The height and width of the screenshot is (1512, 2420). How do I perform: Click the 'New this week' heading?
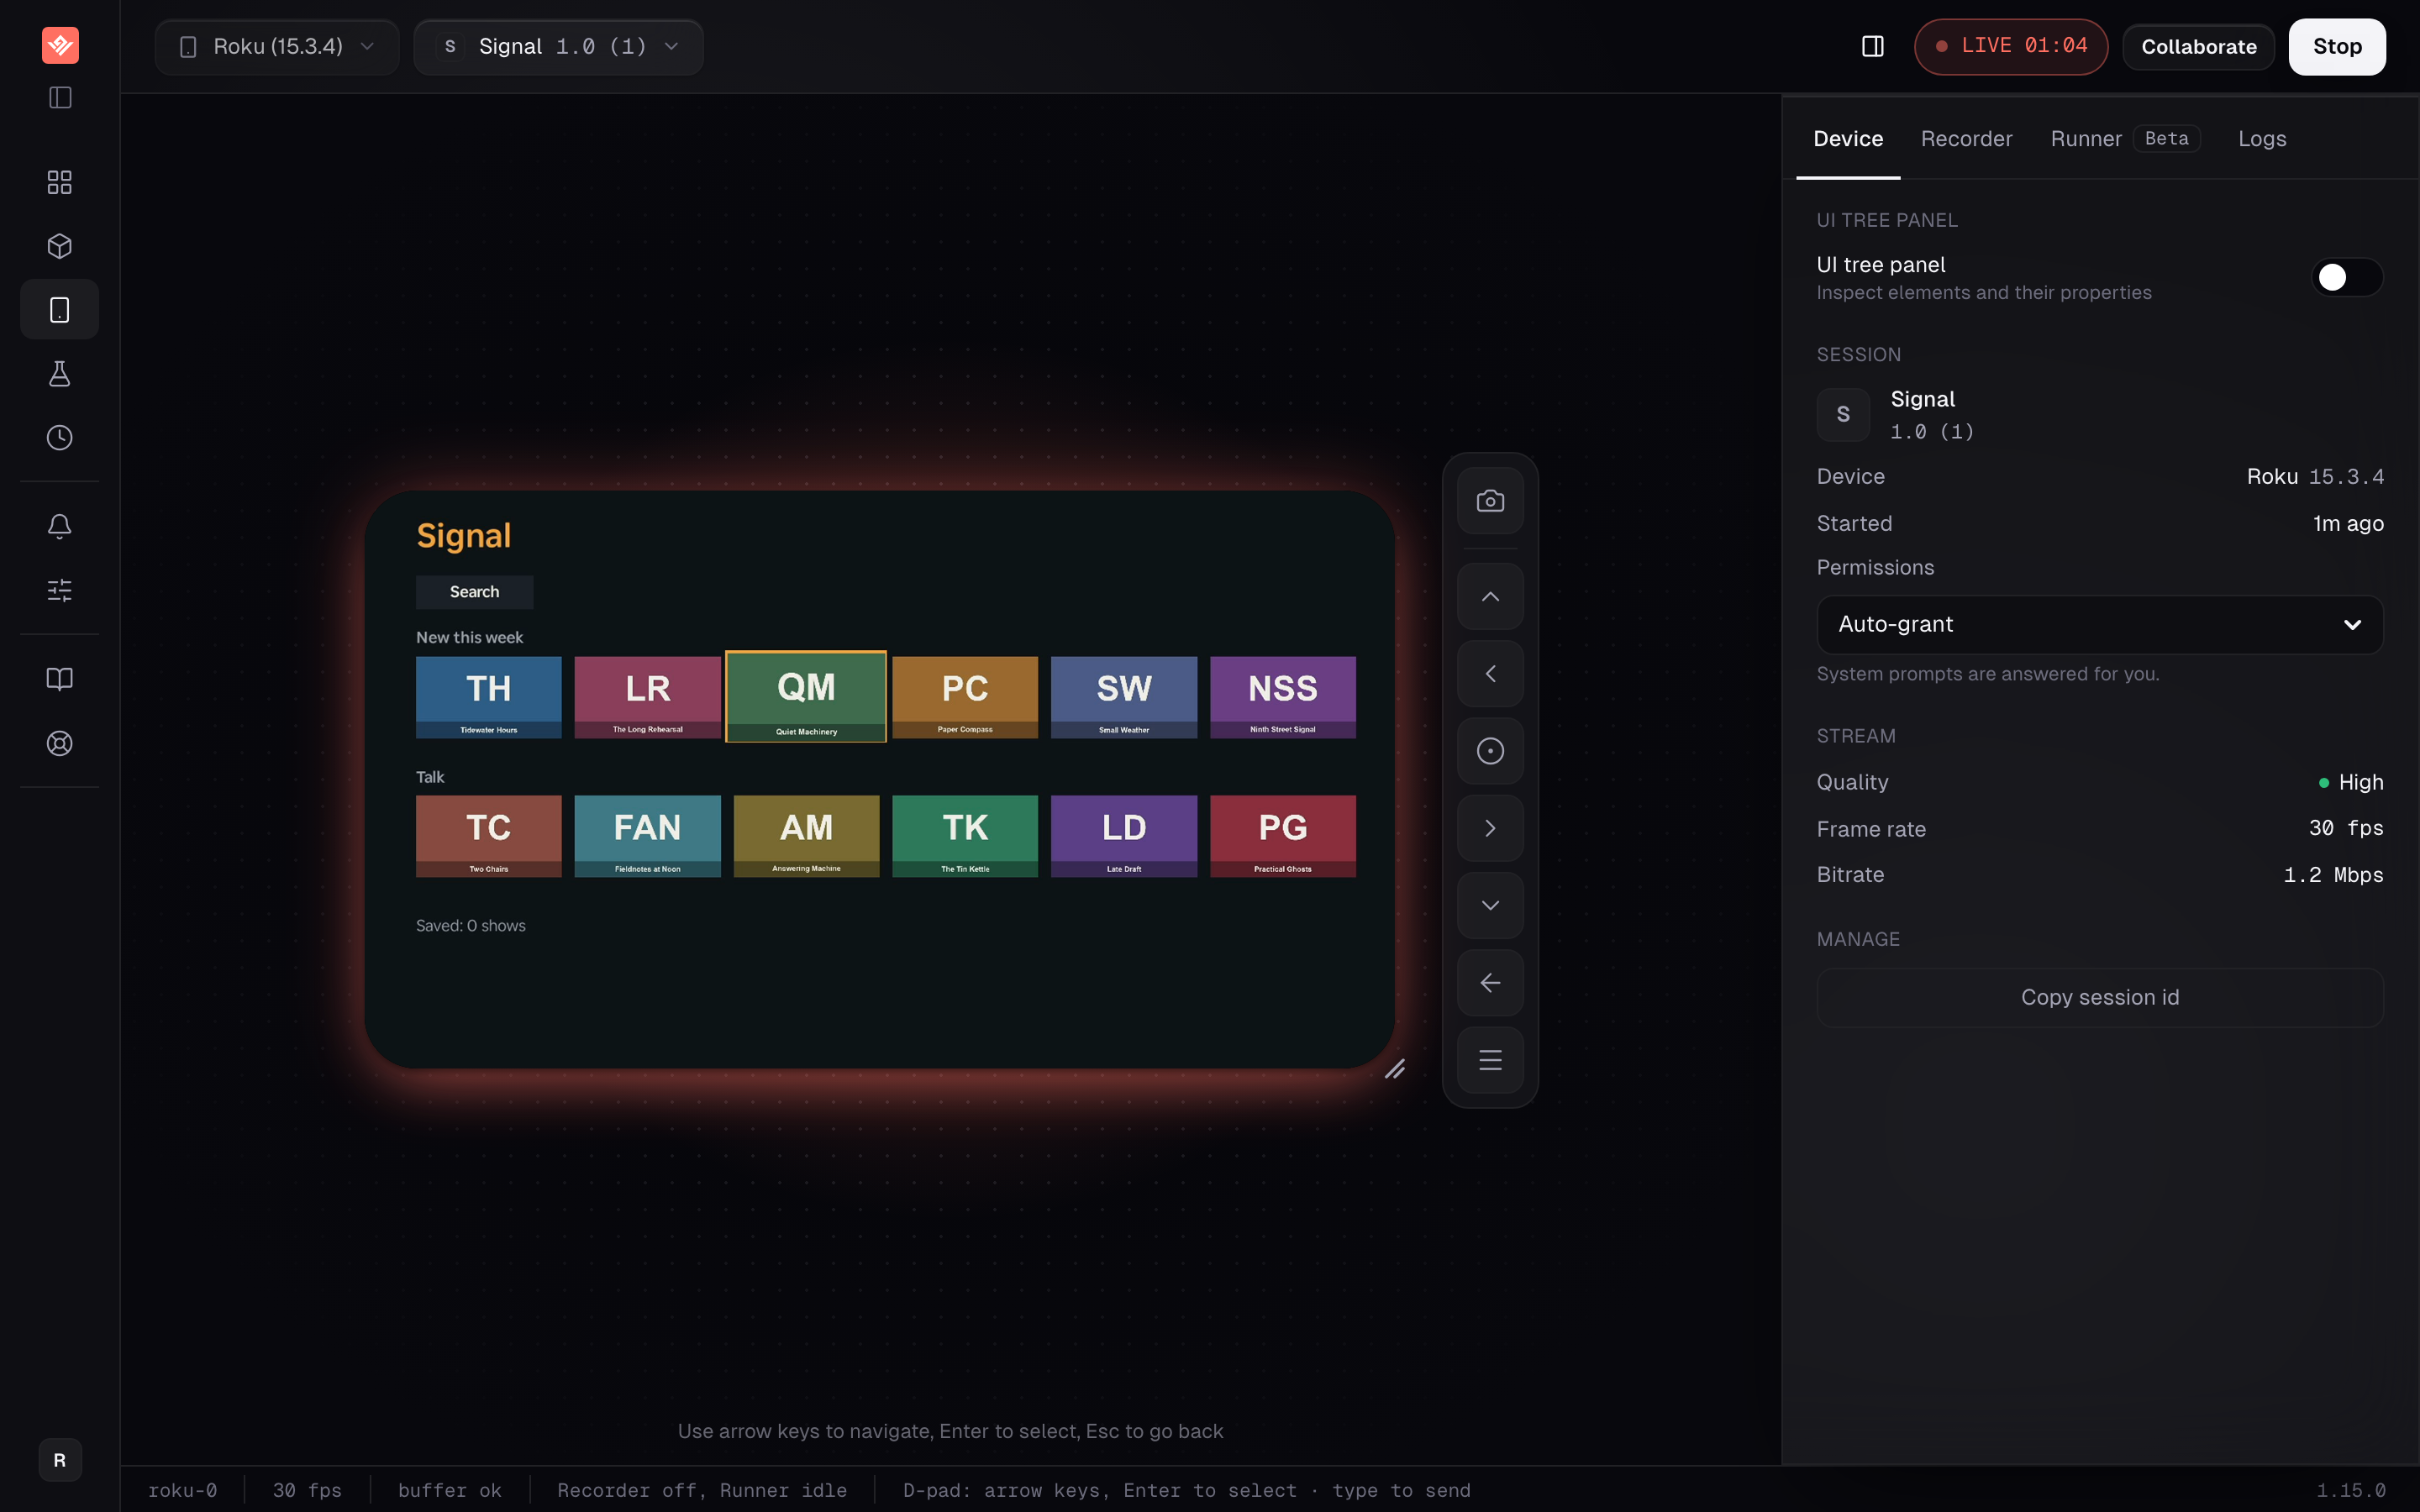coord(469,637)
